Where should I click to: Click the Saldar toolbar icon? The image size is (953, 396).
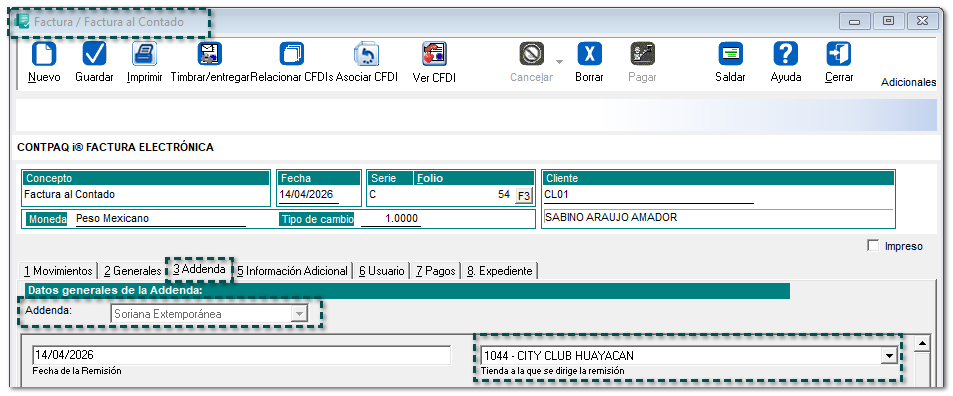pos(731,54)
